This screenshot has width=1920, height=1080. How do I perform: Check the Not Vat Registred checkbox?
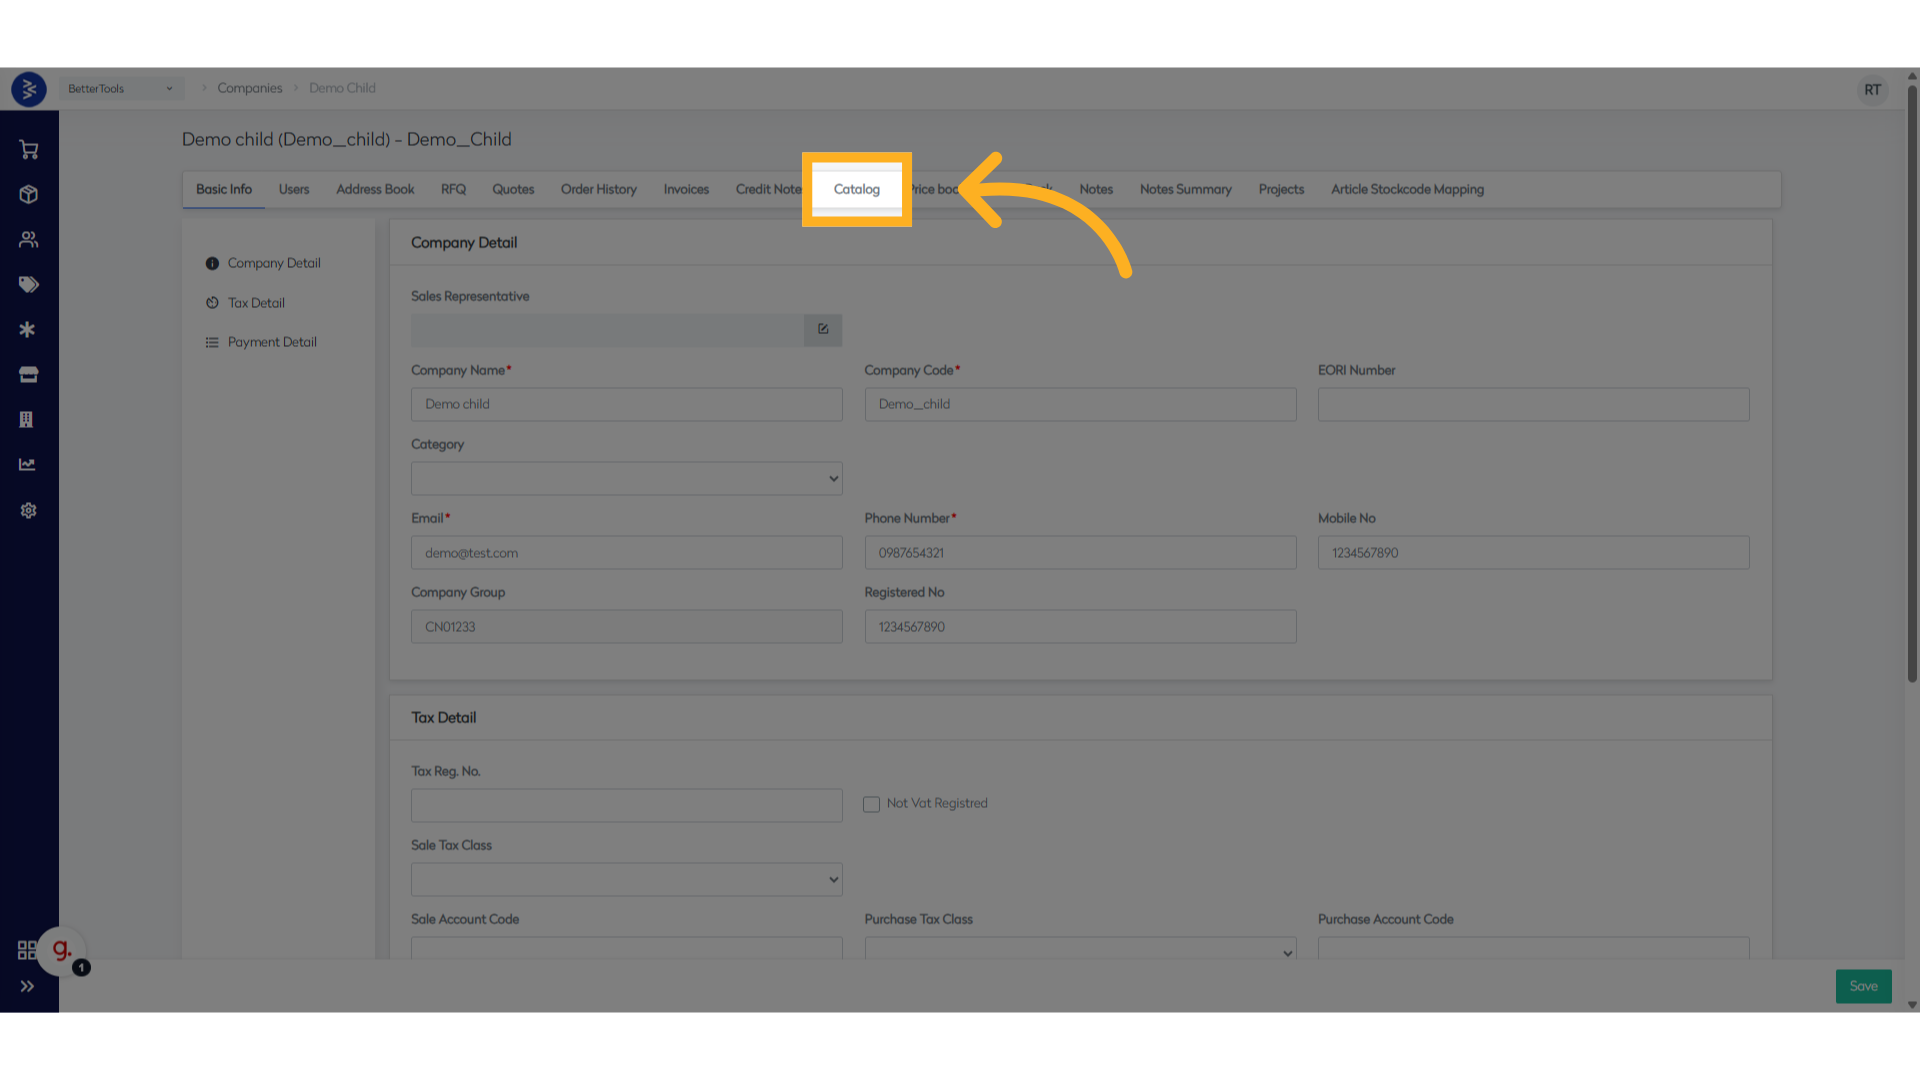tap(871, 804)
